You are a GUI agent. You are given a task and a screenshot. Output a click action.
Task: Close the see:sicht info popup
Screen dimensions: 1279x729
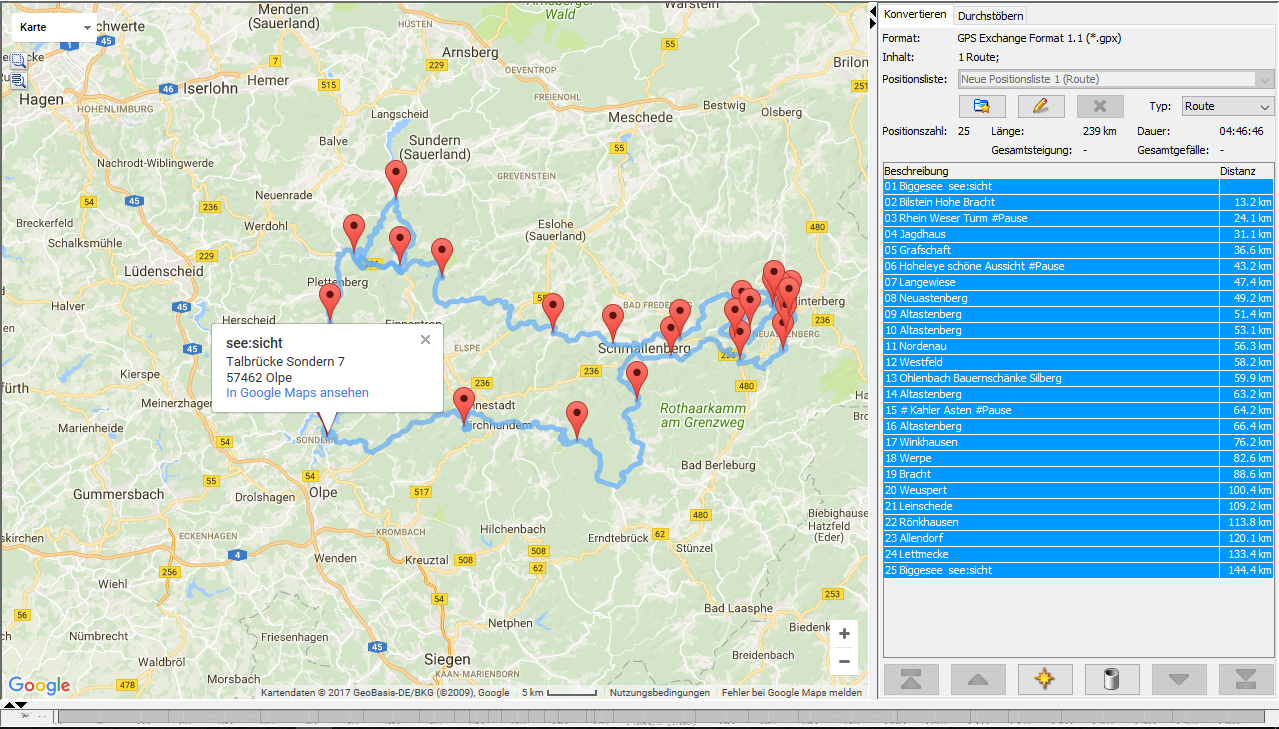[425, 340]
